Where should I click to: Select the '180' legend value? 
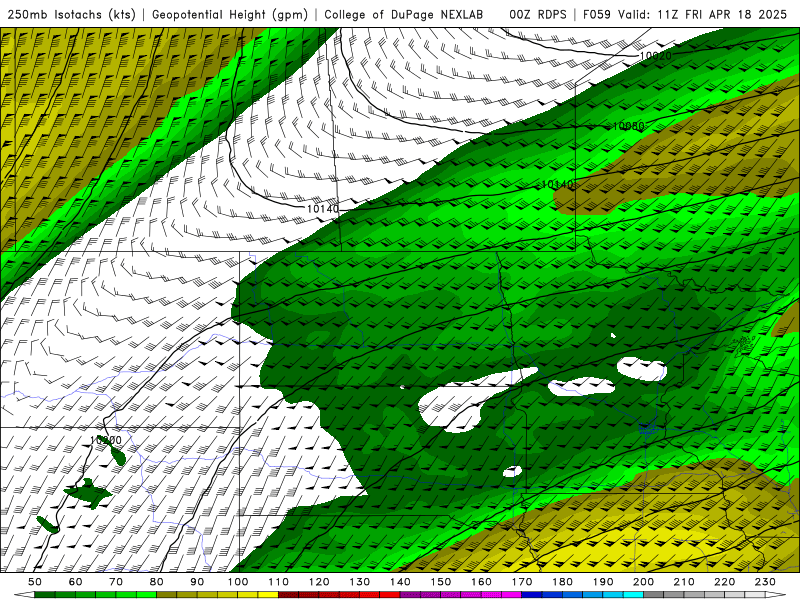pos(562,582)
